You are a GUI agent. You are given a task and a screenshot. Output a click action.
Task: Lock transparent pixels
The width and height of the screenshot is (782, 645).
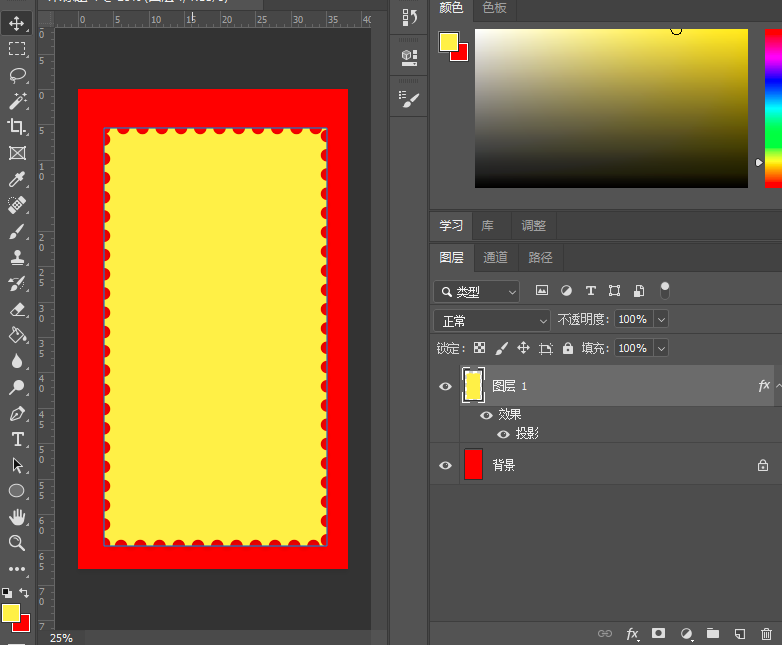[479, 348]
